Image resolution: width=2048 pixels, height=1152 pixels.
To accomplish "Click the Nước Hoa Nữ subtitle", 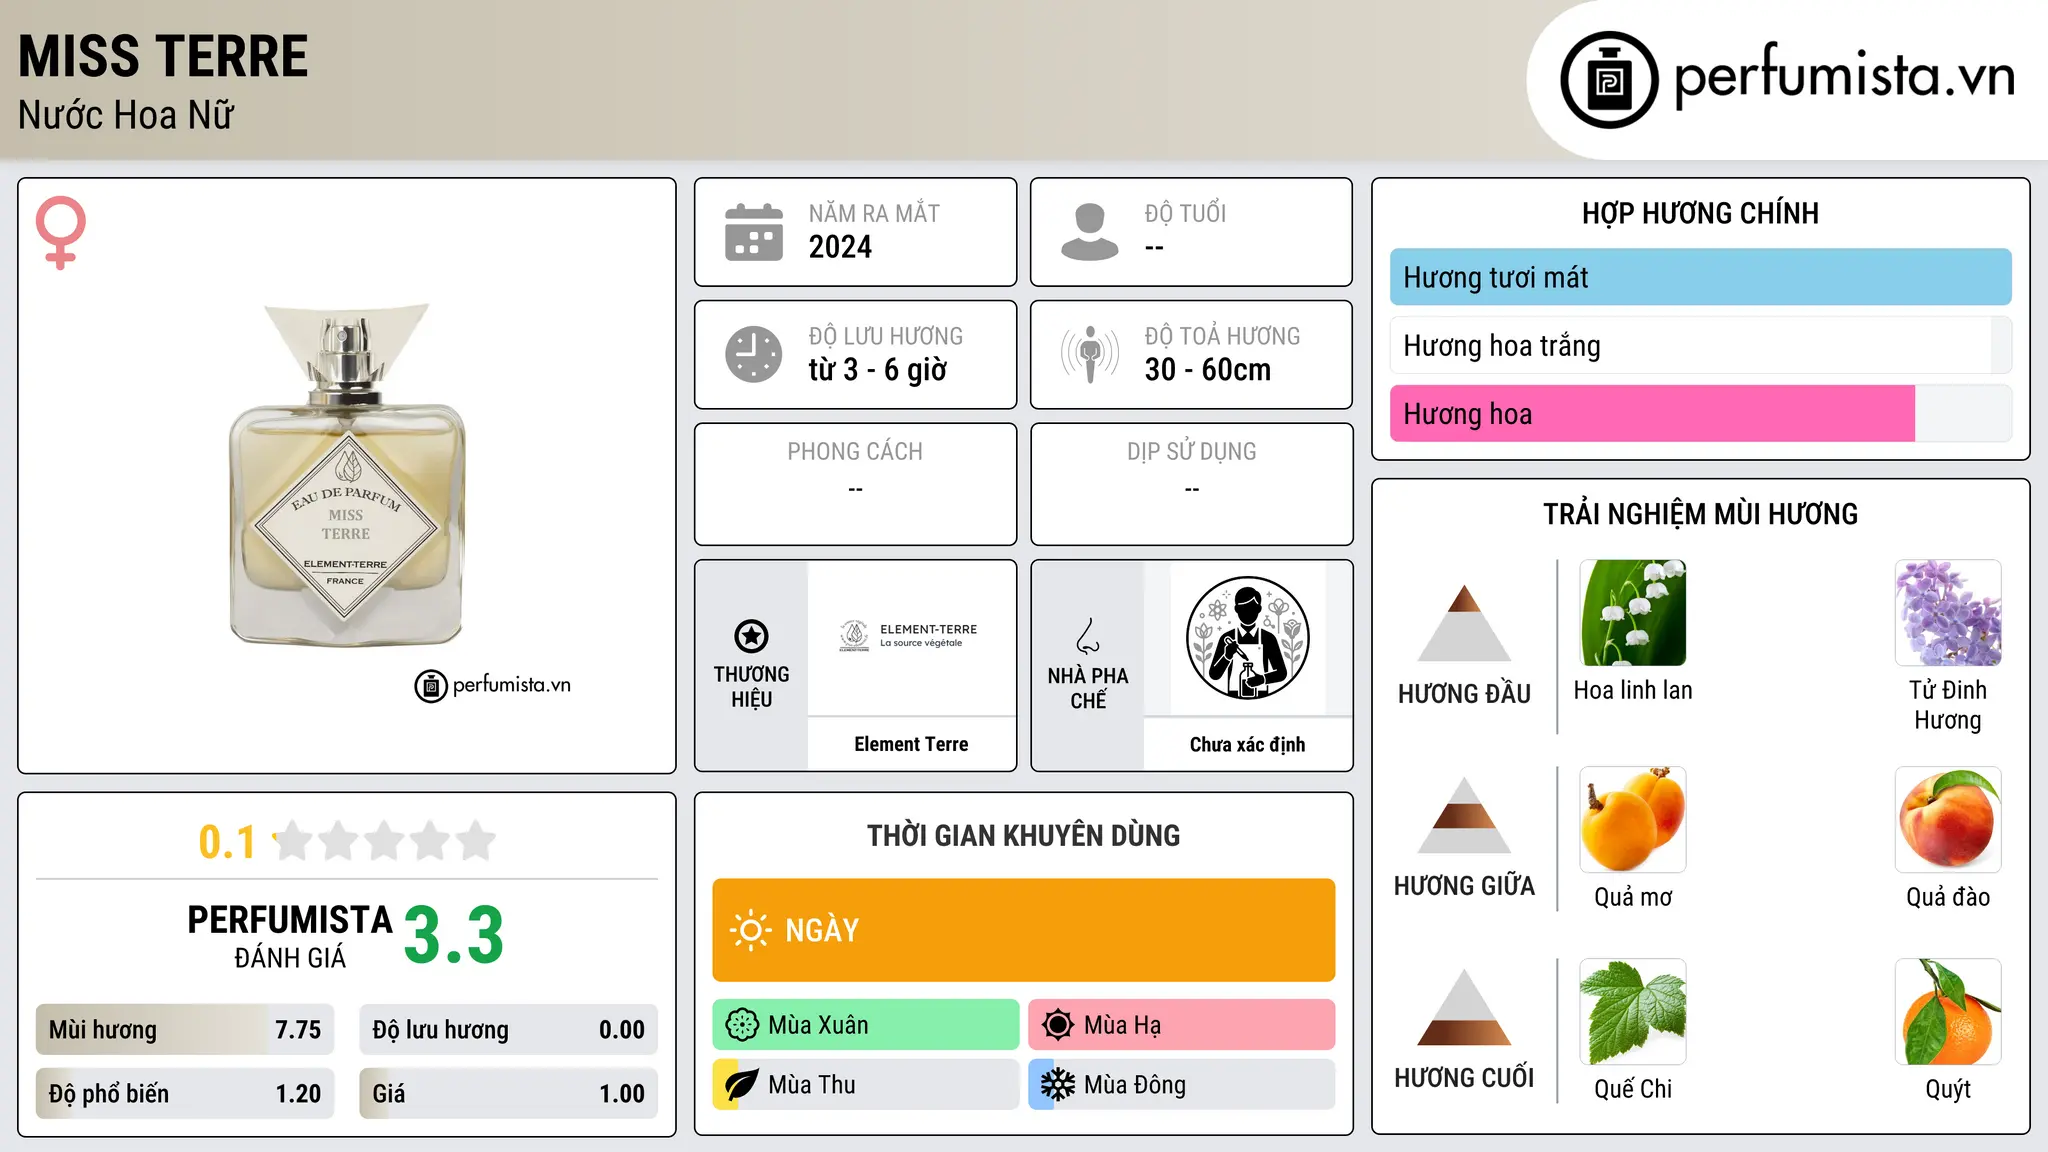I will [126, 115].
